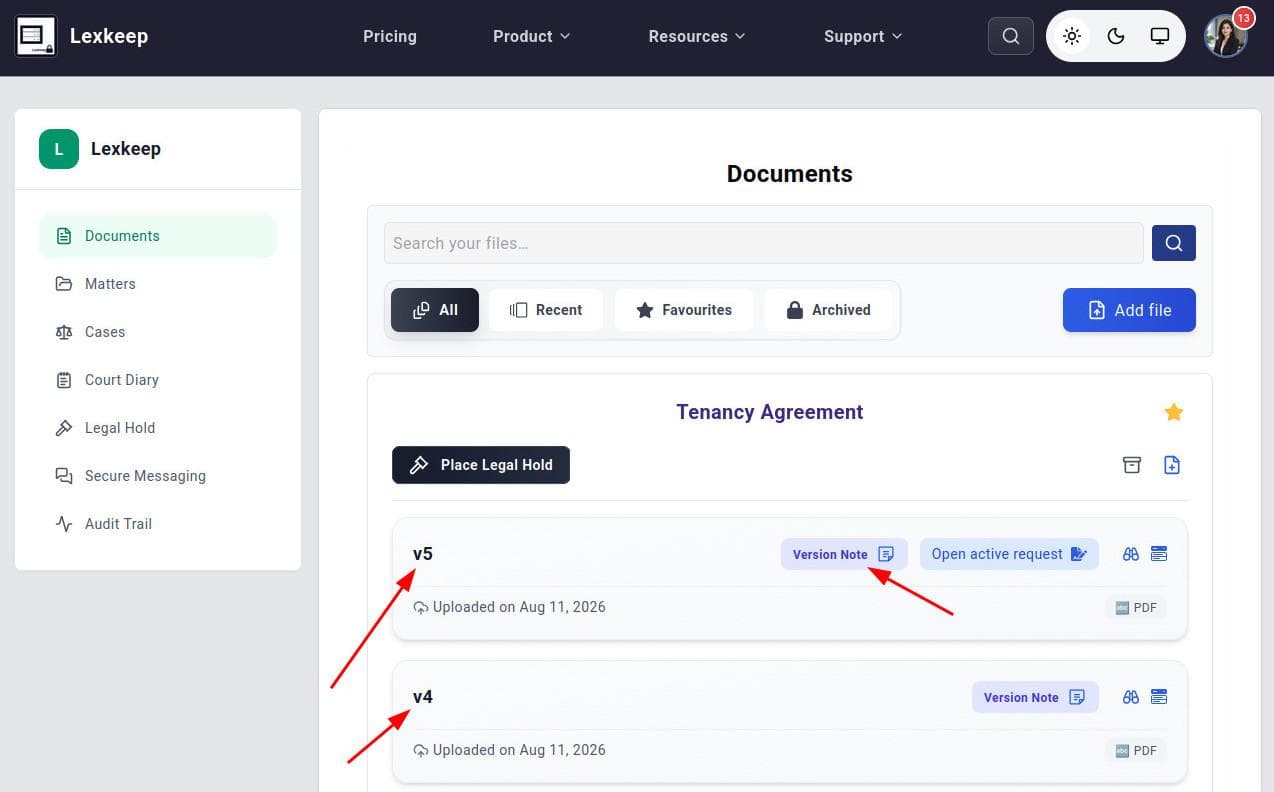Screen dimensions: 1274x792
Task: View the Audit Trail
Action: pyautogui.click(x=158, y=524)
